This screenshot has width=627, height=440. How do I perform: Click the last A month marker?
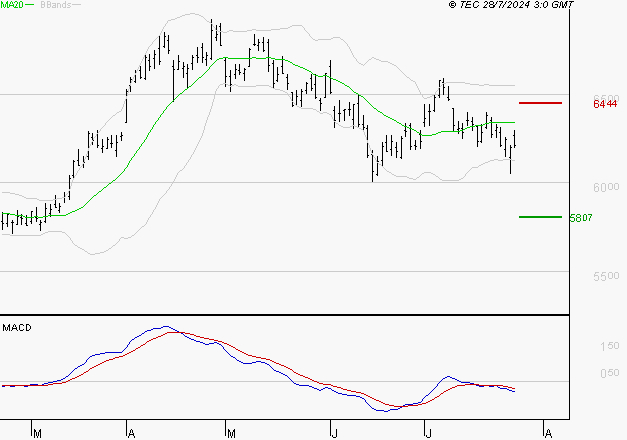(x=548, y=434)
